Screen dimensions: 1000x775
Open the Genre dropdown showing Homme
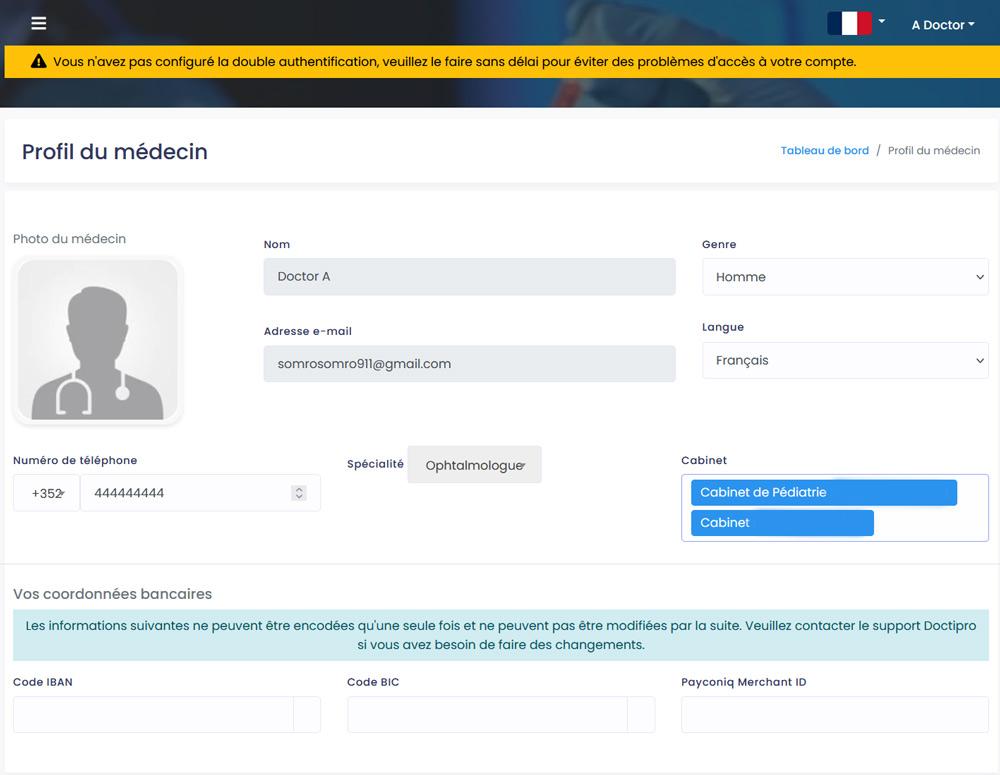point(845,277)
